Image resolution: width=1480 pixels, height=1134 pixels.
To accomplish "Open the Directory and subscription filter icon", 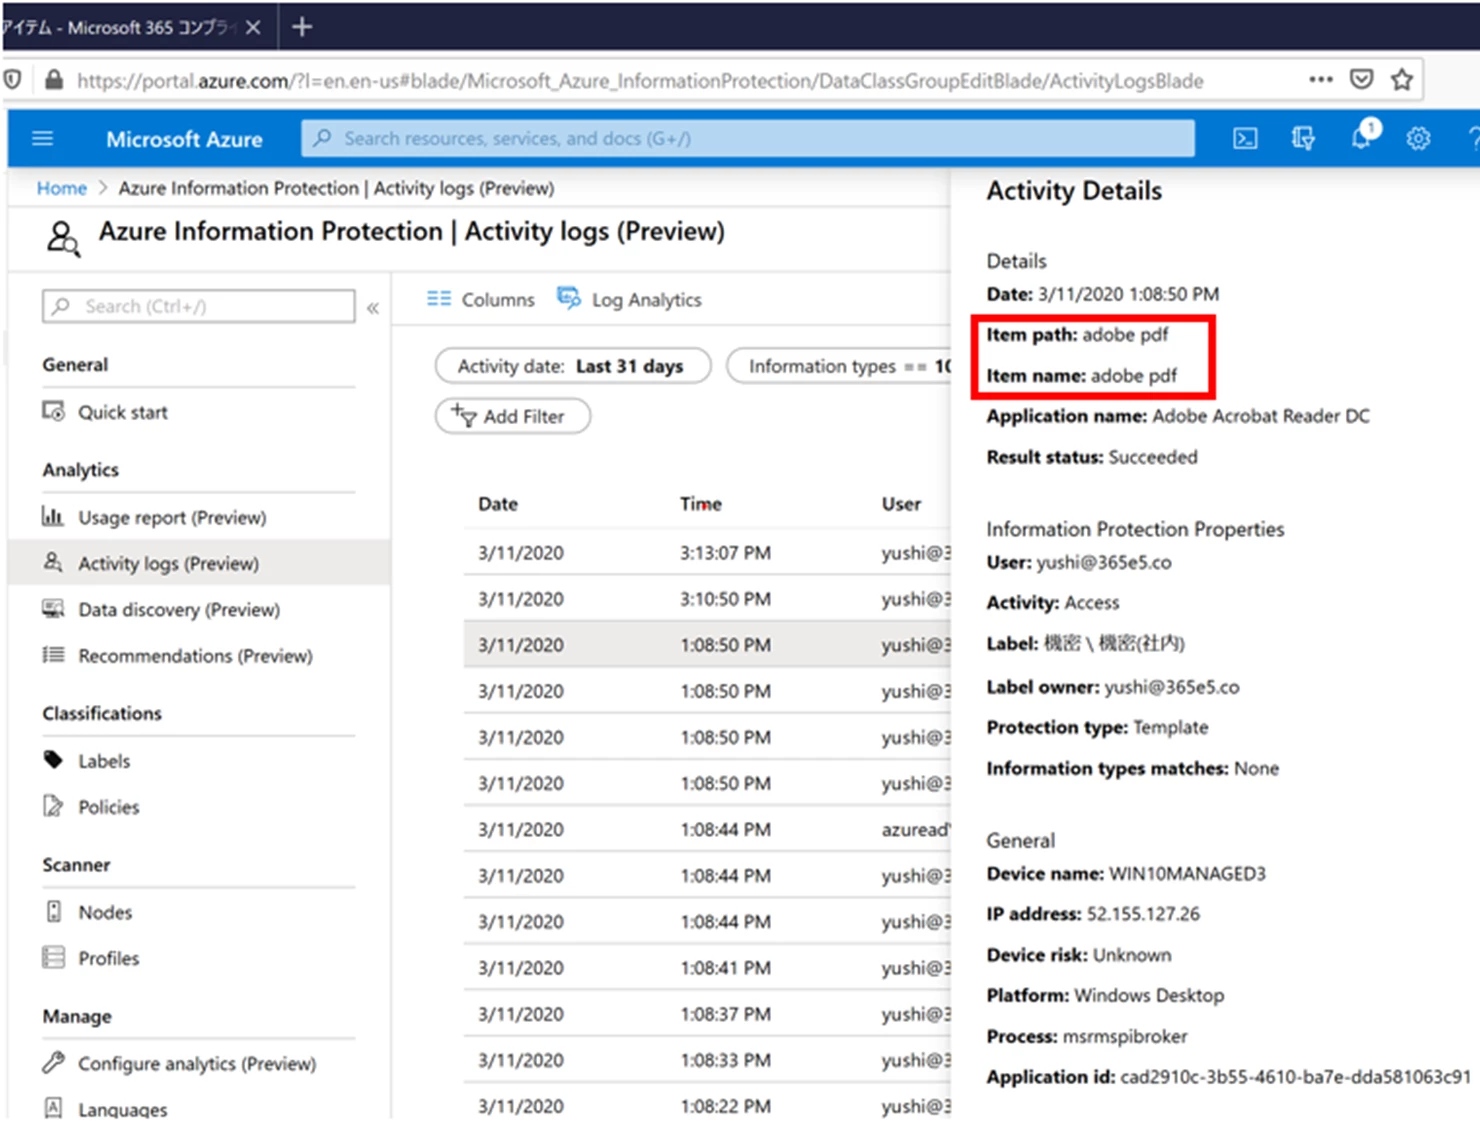I will click(x=1303, y=138).
